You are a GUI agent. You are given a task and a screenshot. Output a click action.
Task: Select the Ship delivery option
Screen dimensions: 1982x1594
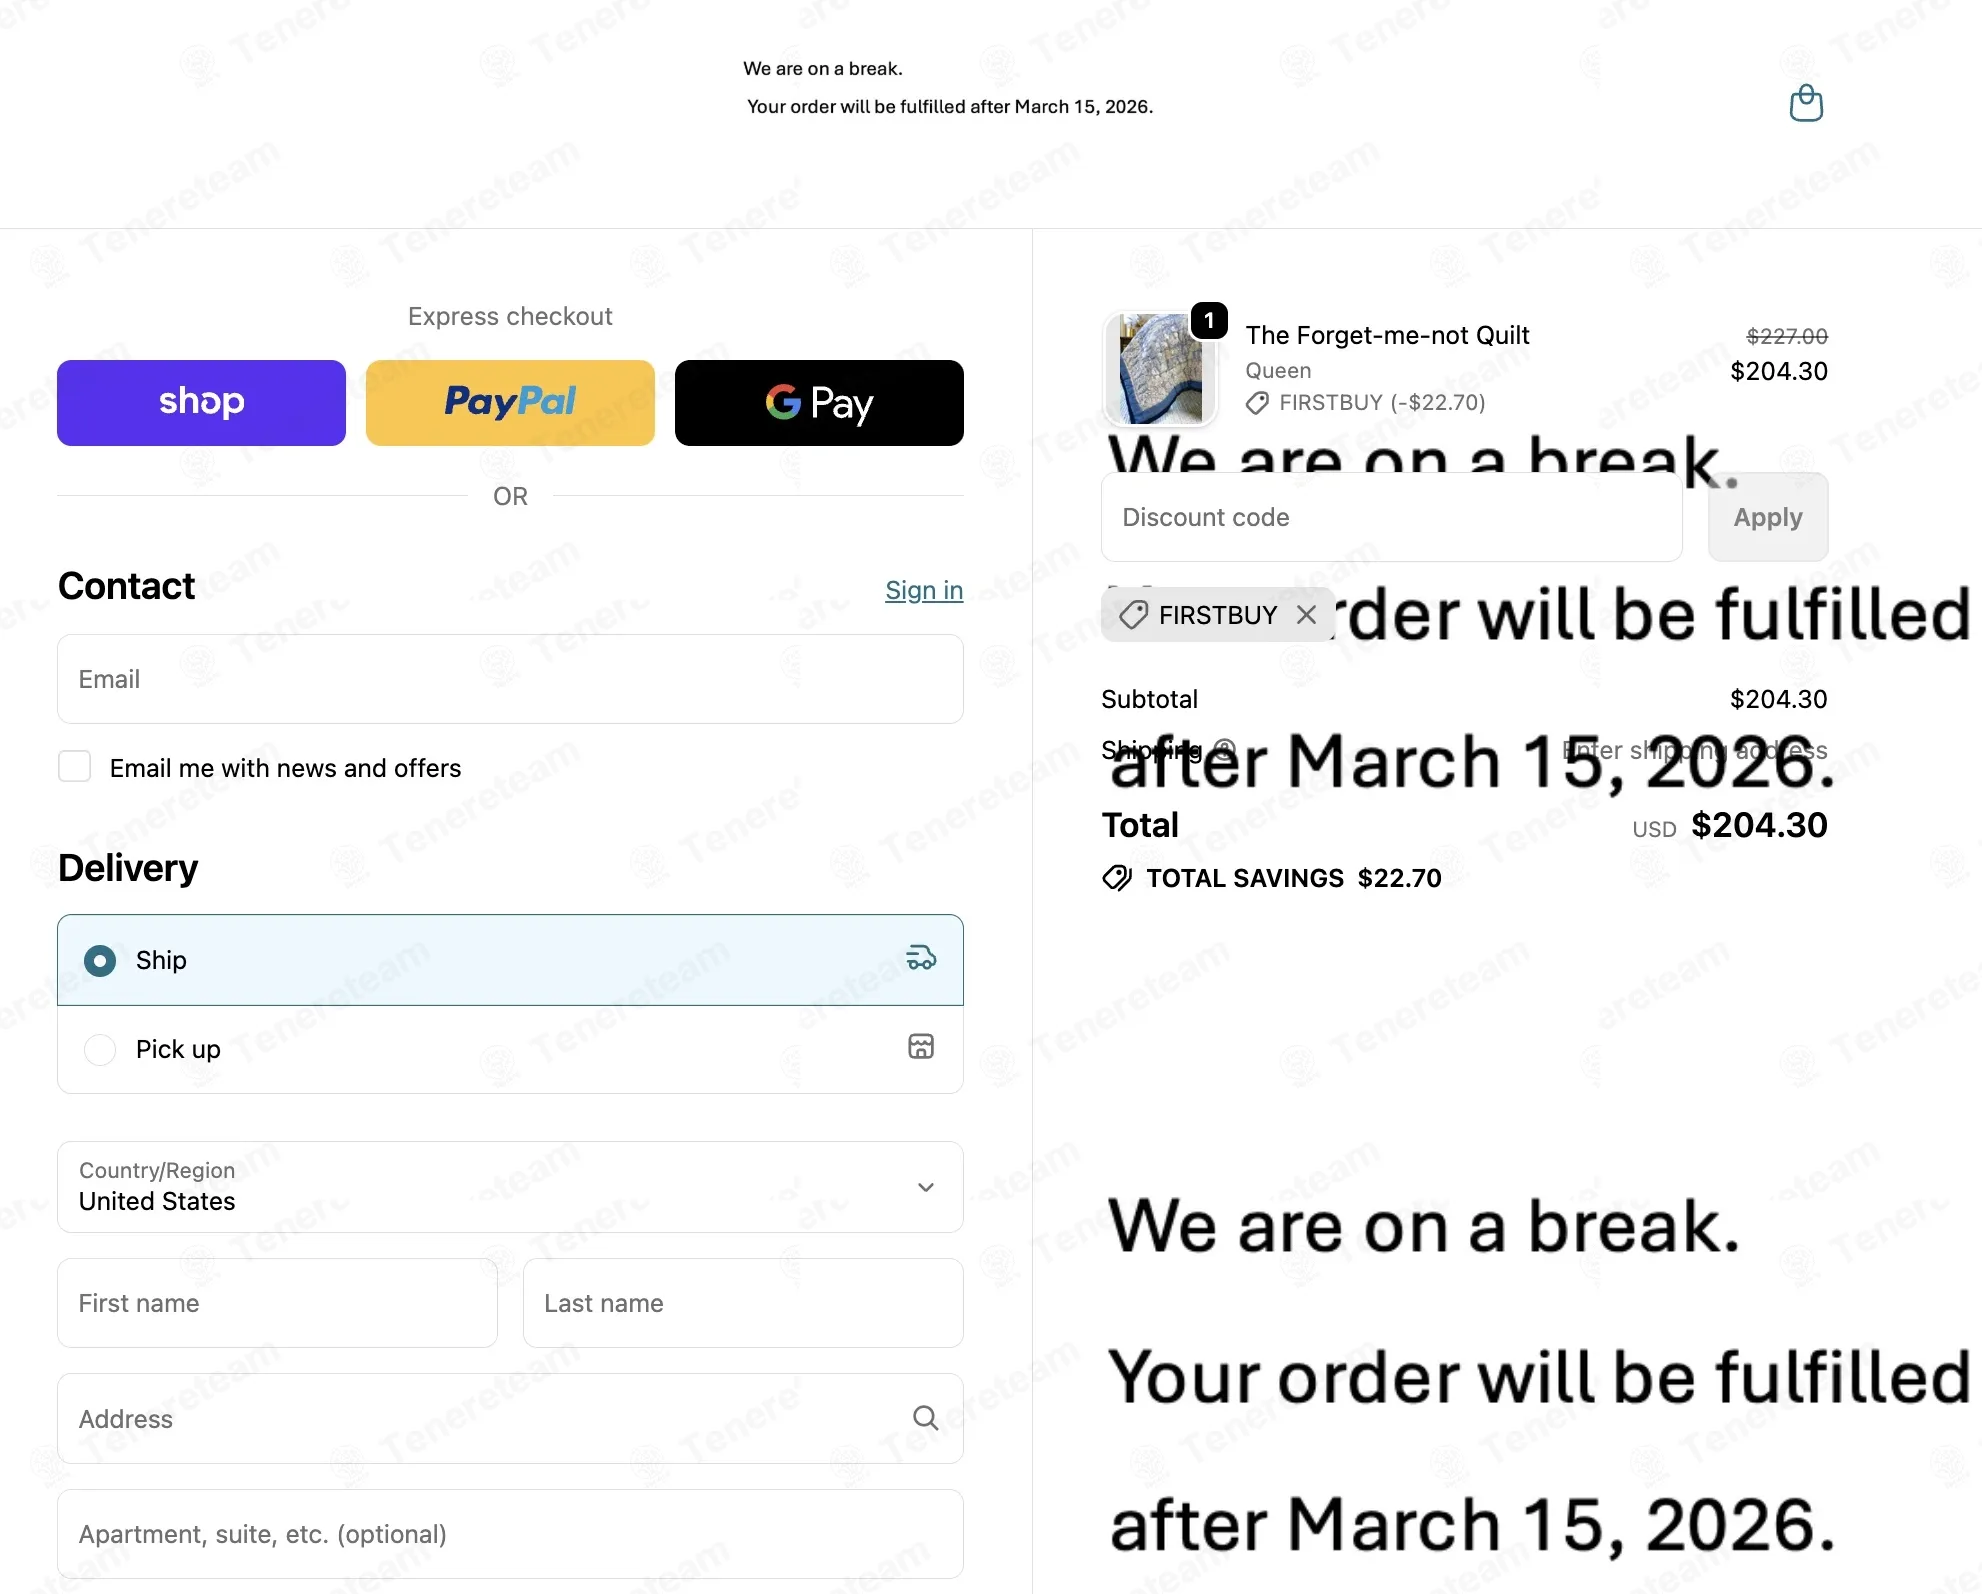click(x=510, y=960)
